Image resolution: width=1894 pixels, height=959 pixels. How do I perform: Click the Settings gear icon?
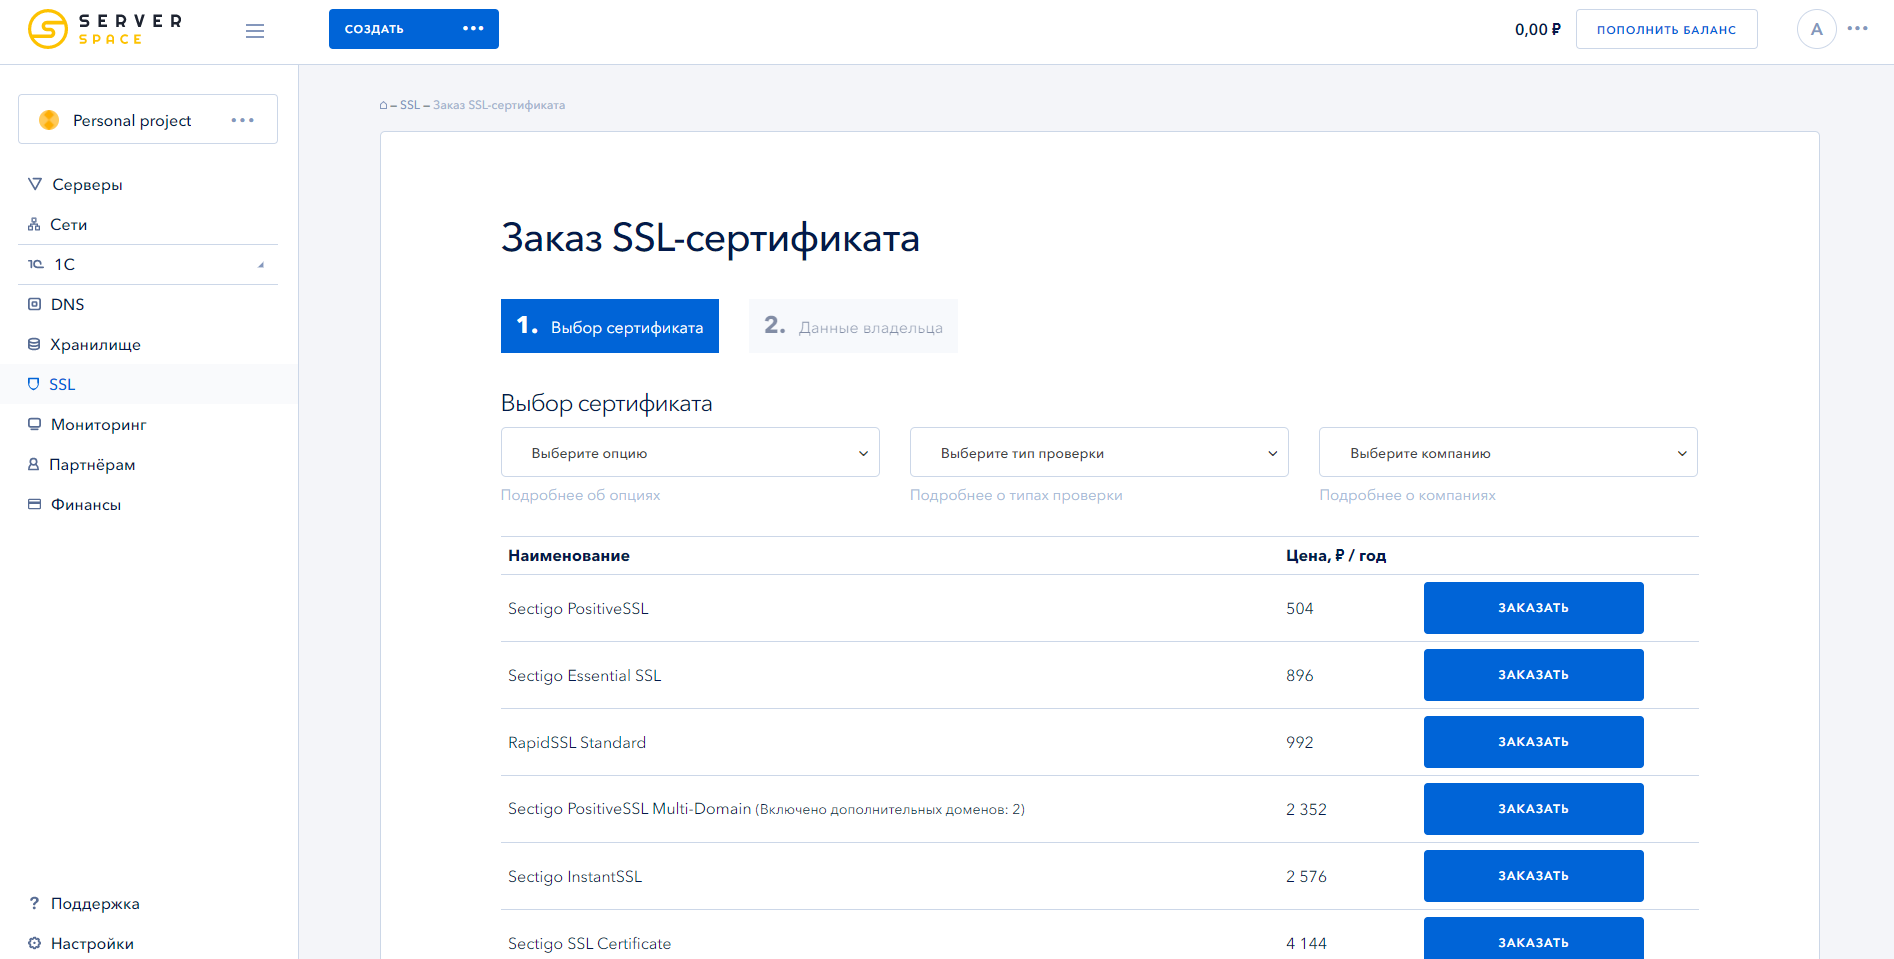pos(34,943)
